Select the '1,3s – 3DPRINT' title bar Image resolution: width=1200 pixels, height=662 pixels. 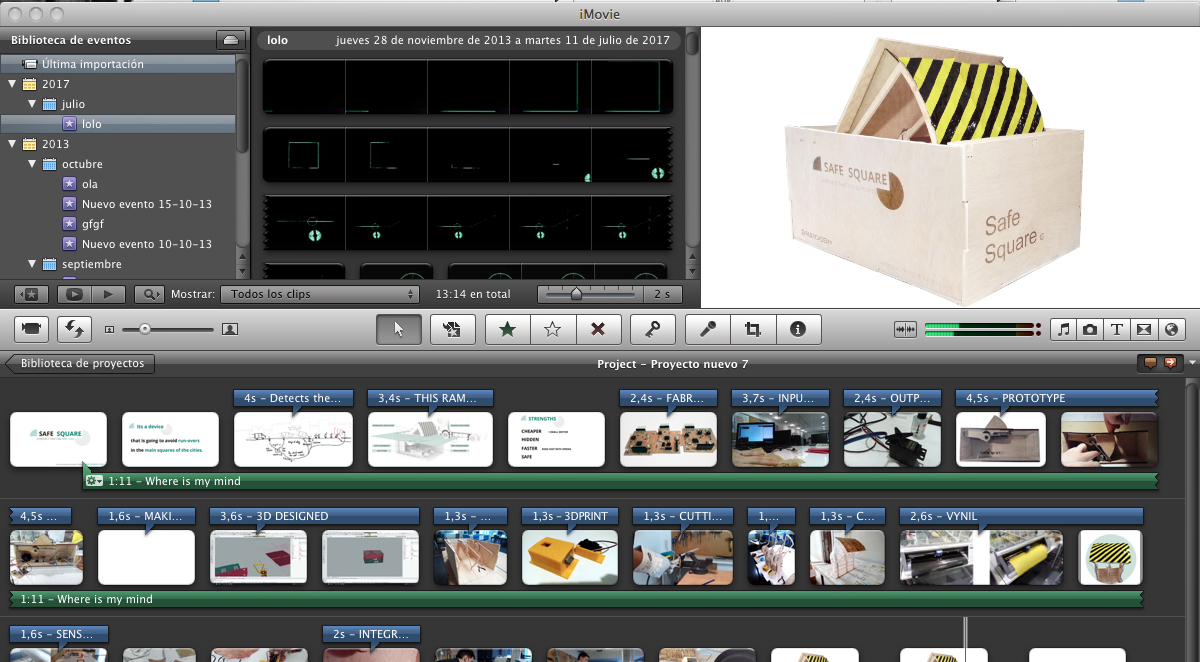[571, 516]
